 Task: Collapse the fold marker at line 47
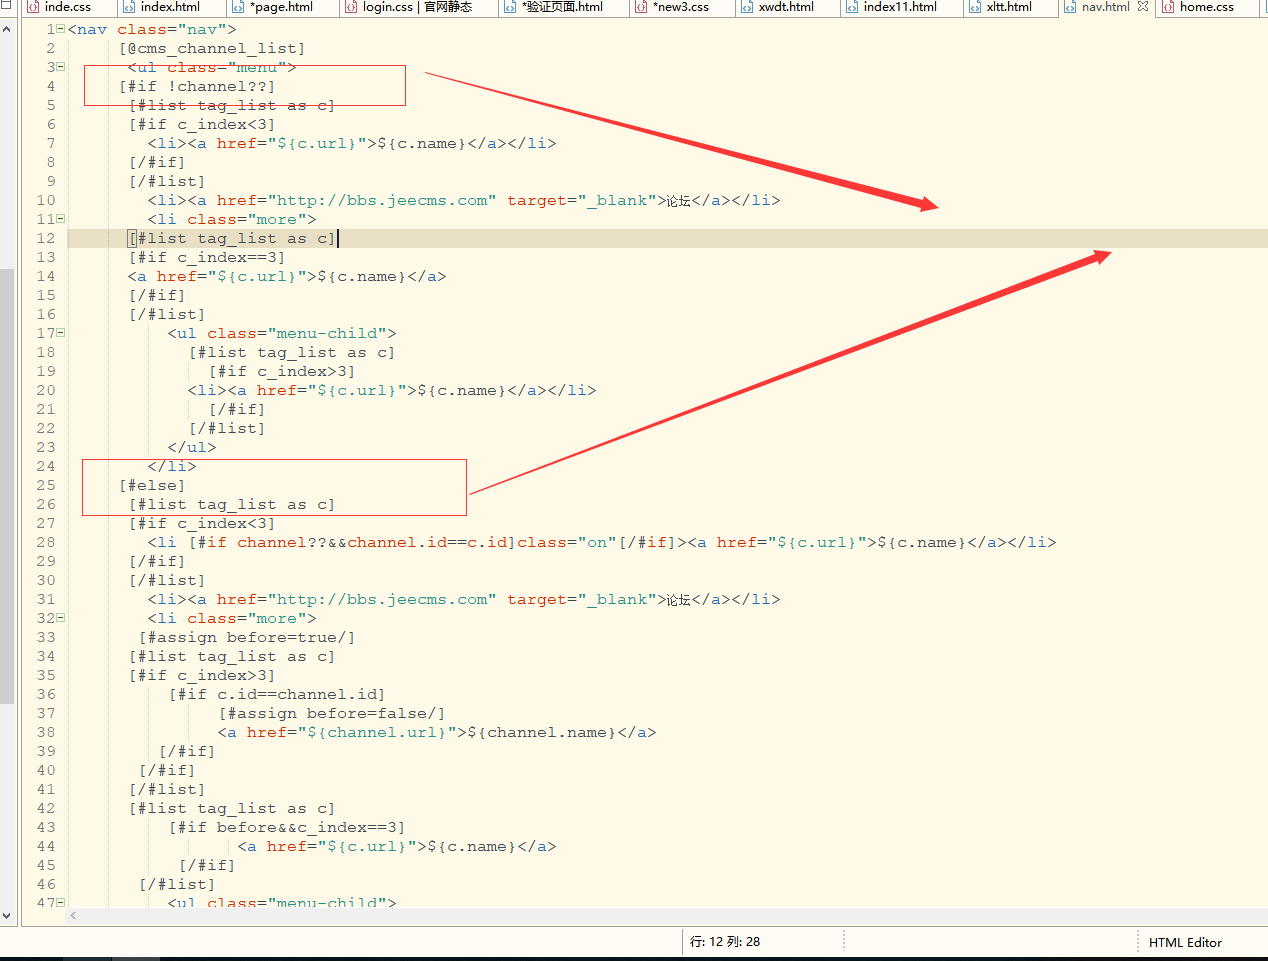pos(61,903)
